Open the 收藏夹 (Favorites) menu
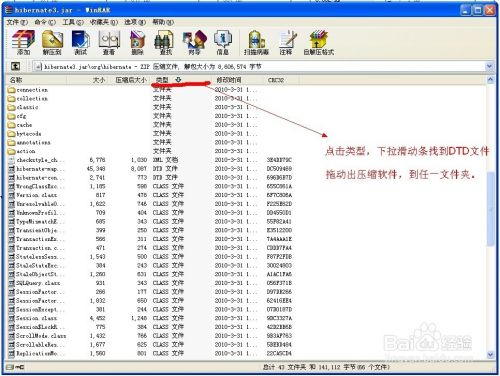Screen dimensions: 500x376 (104, 22)
